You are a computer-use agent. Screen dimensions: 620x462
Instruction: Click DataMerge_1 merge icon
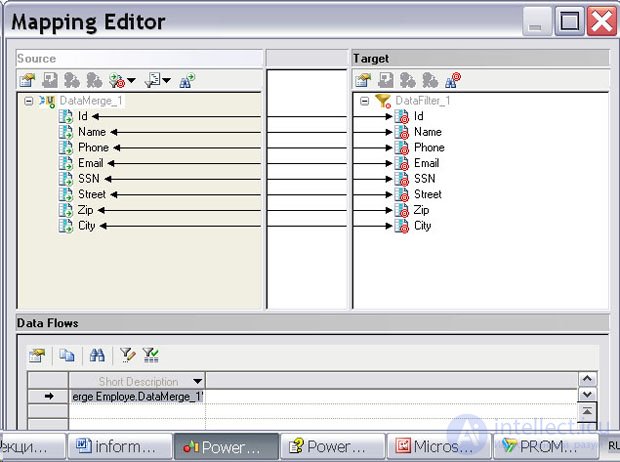click(x=47, y=101)
